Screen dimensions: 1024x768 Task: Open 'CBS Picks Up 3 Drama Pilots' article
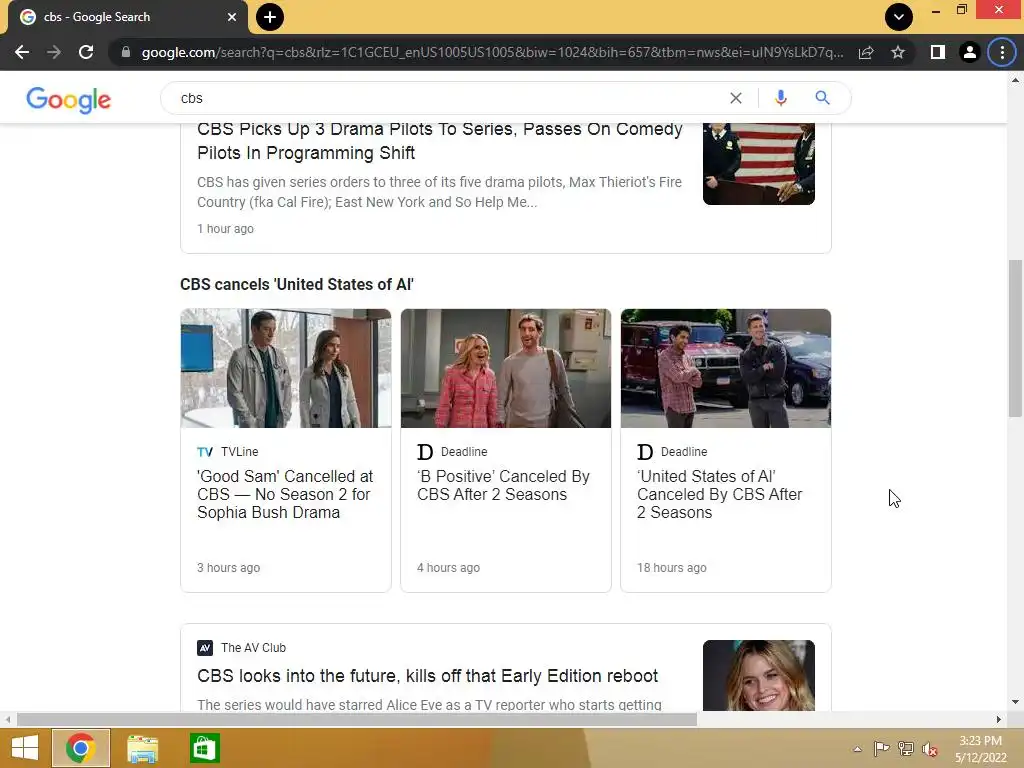(x=440, y=140)
